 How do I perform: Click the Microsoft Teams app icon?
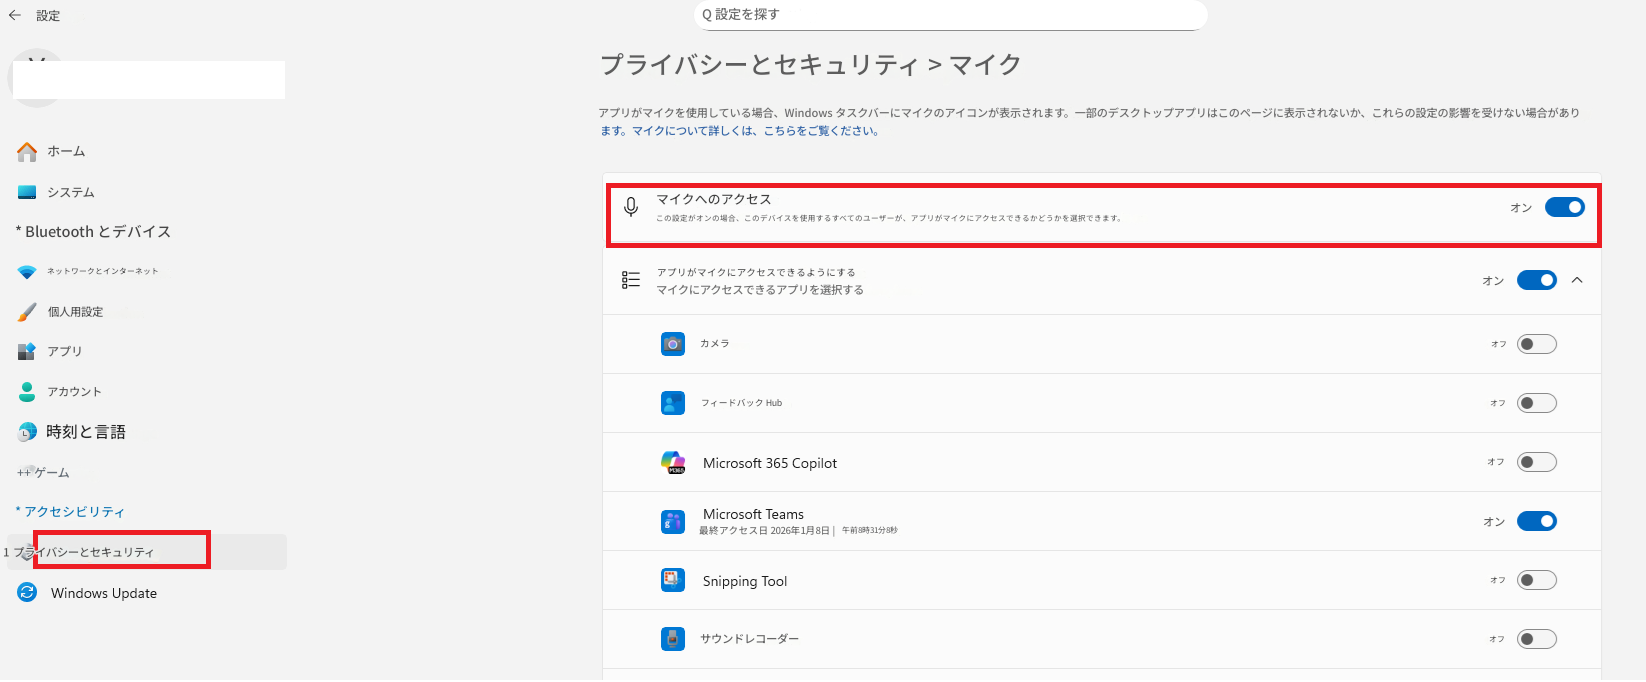(673, 521)
